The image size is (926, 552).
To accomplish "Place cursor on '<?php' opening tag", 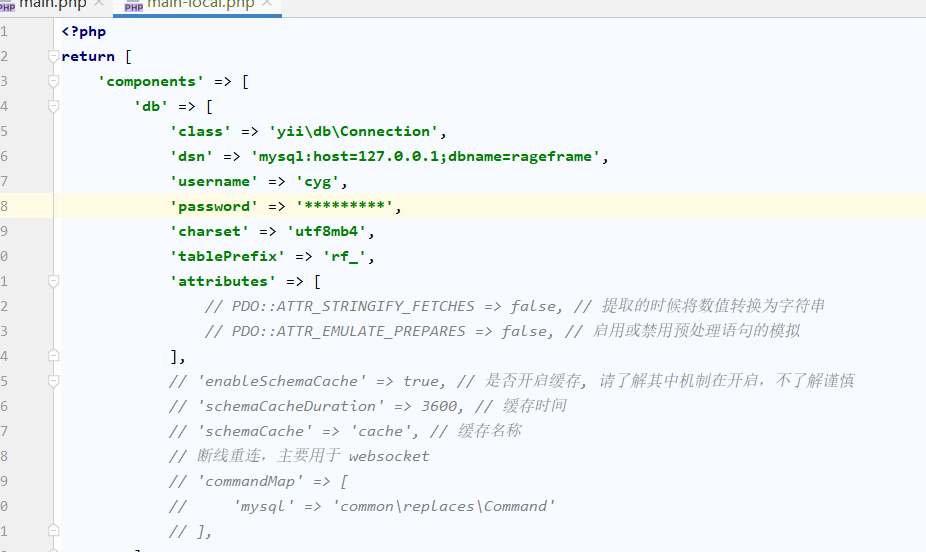I will (x=84, y=32).
